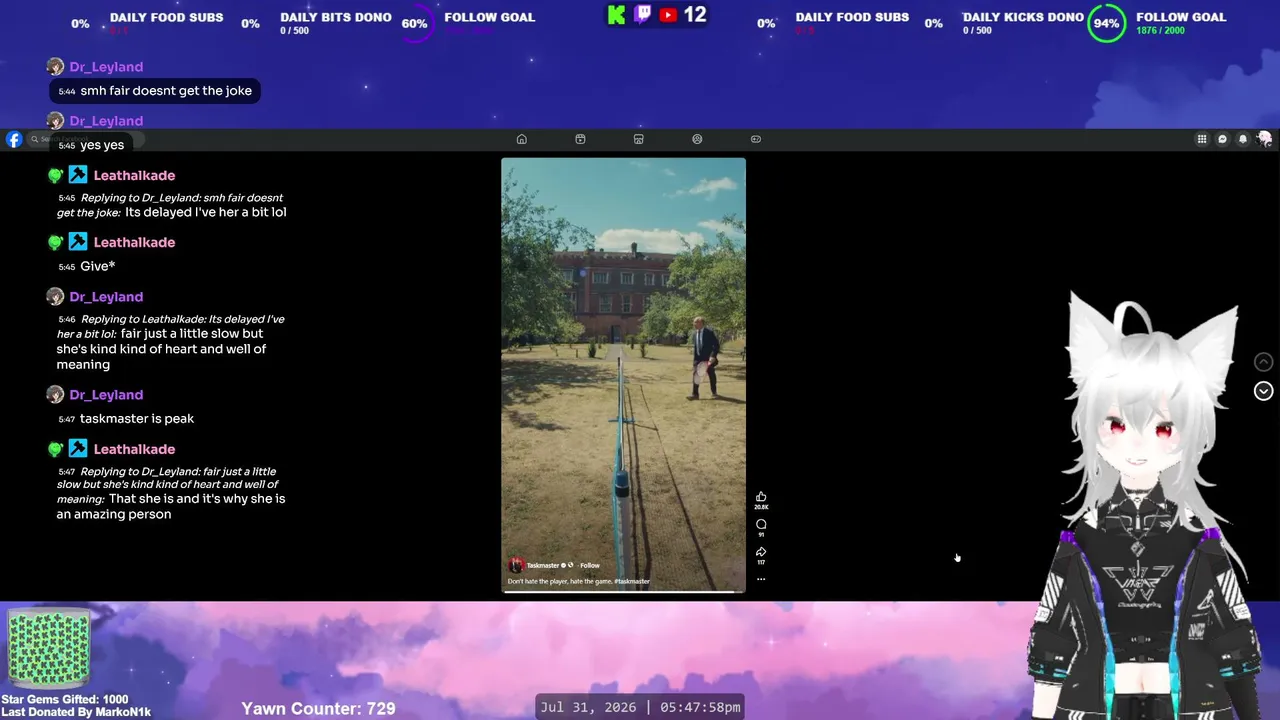Follow the Taskmaster page
The image size is (1280, 720).
[x=590, y=565]
